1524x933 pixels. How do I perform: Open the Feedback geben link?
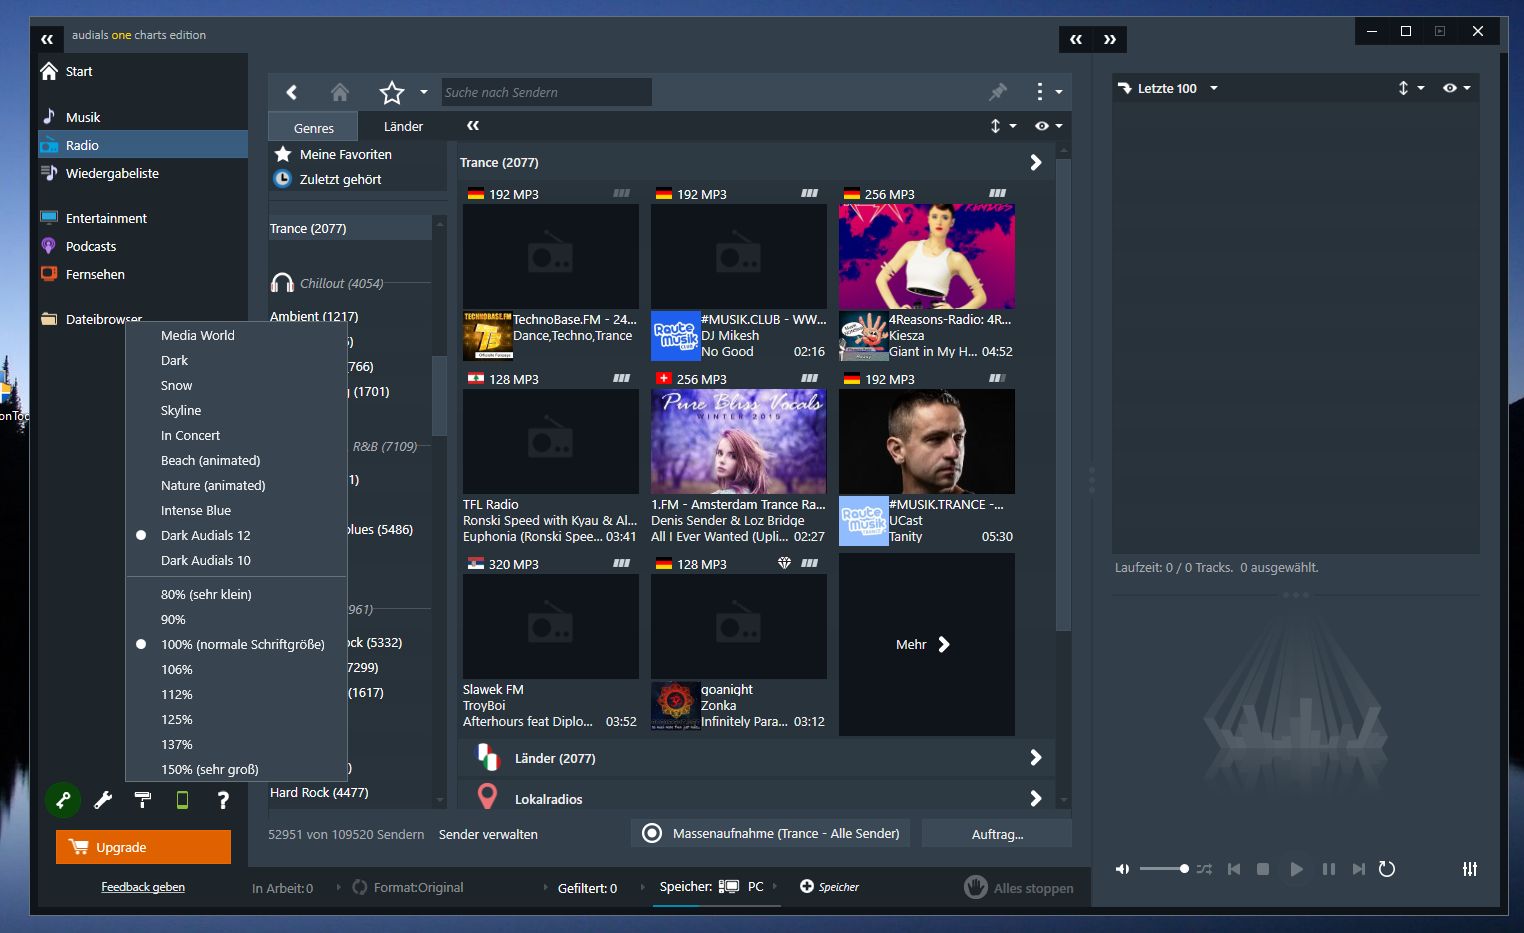[x=143, y=887]
